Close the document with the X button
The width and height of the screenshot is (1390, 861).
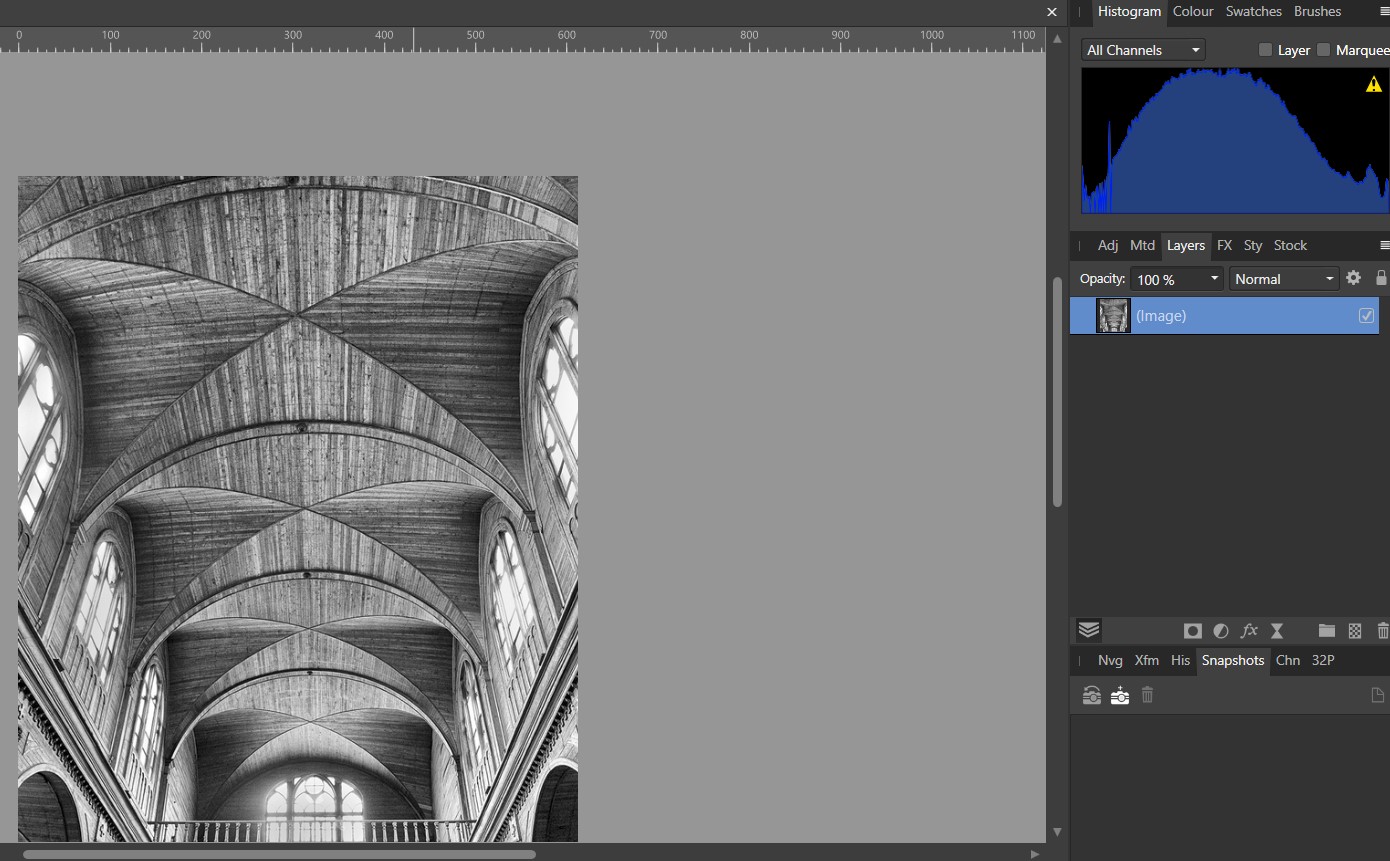coord(1051,12)
